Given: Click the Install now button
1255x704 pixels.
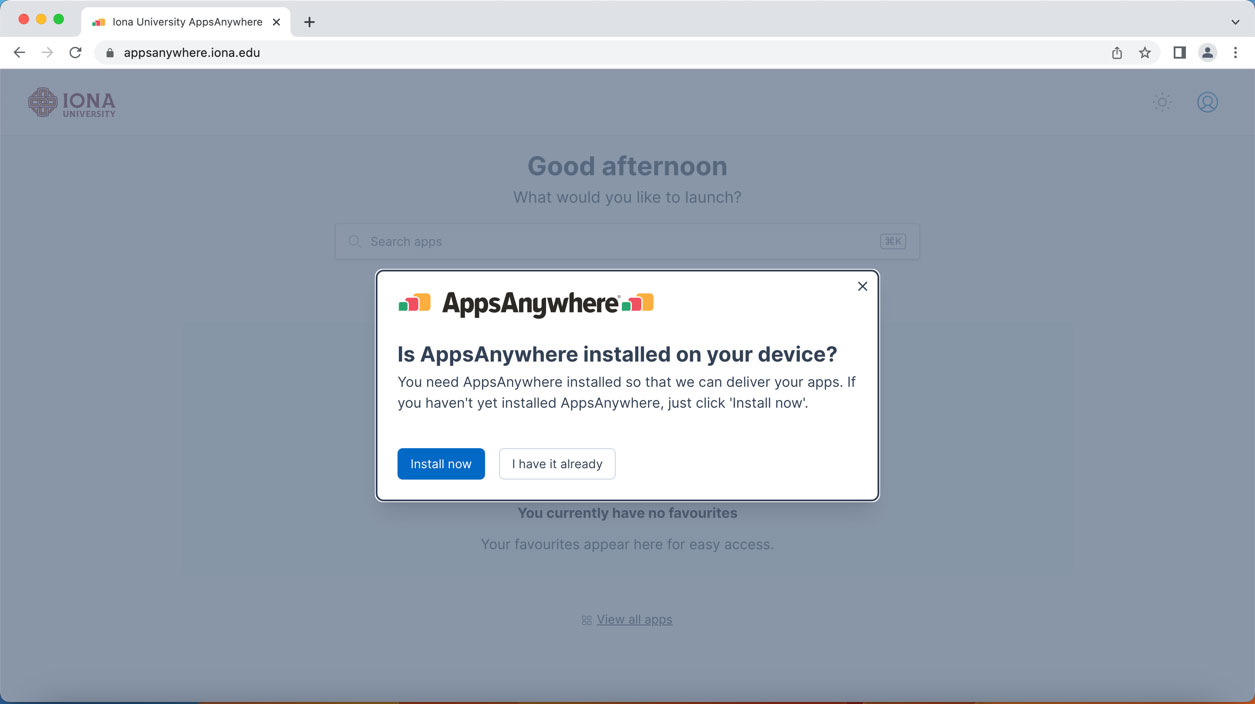Looking at the screenshot, I should [441, 464].
